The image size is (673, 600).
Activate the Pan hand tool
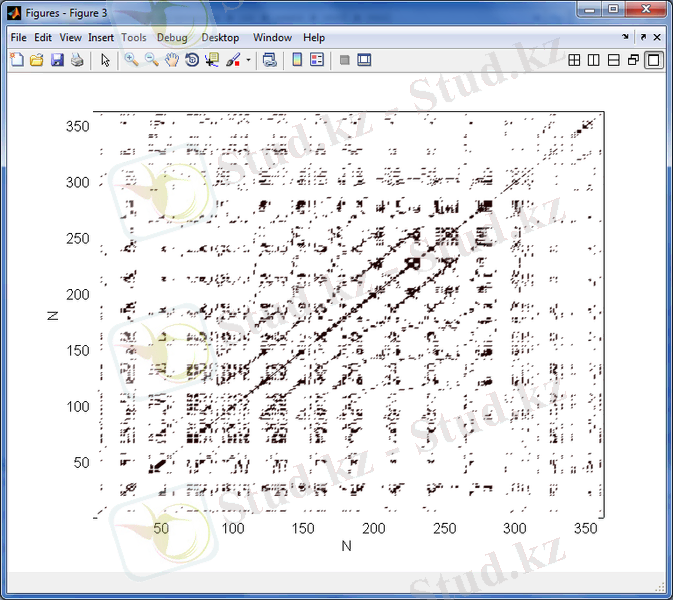[171, 60]
